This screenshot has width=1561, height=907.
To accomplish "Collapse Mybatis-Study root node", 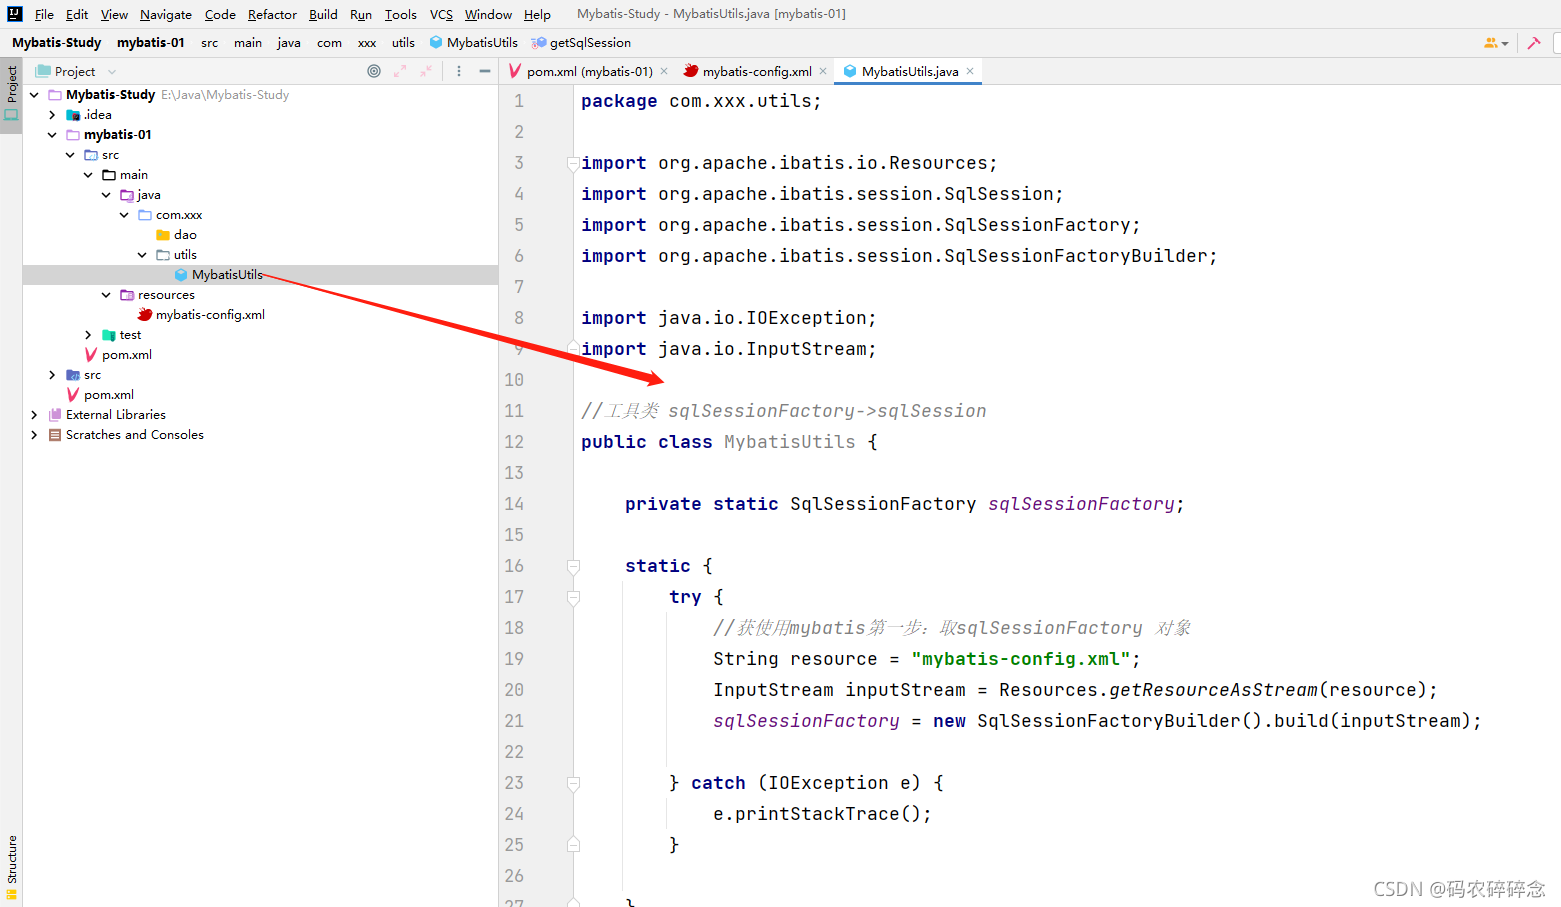I will tap(34, 95).
